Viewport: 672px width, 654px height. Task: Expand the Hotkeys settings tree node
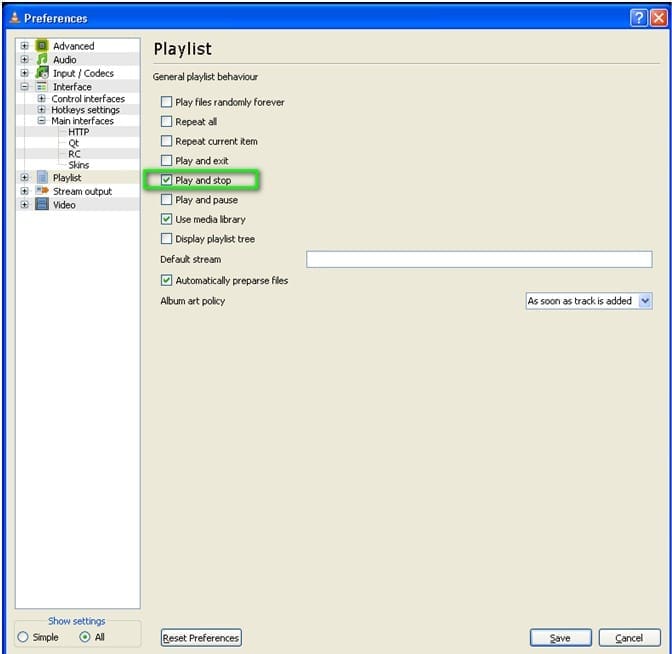tap(41, 110)
